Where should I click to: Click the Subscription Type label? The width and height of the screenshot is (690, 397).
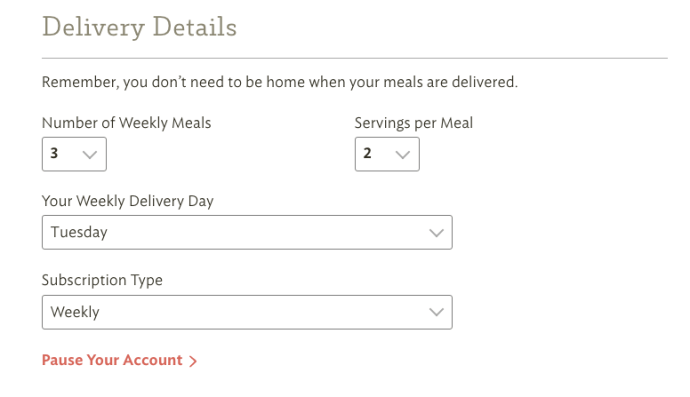102,280
